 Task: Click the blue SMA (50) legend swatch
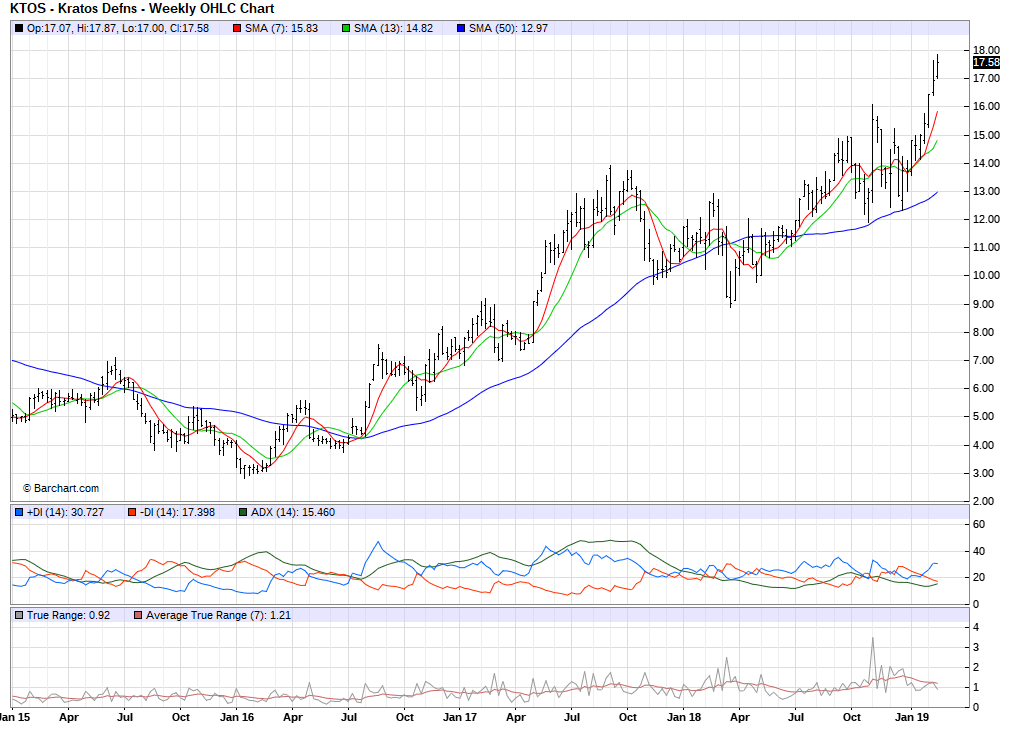coord(460,28)
